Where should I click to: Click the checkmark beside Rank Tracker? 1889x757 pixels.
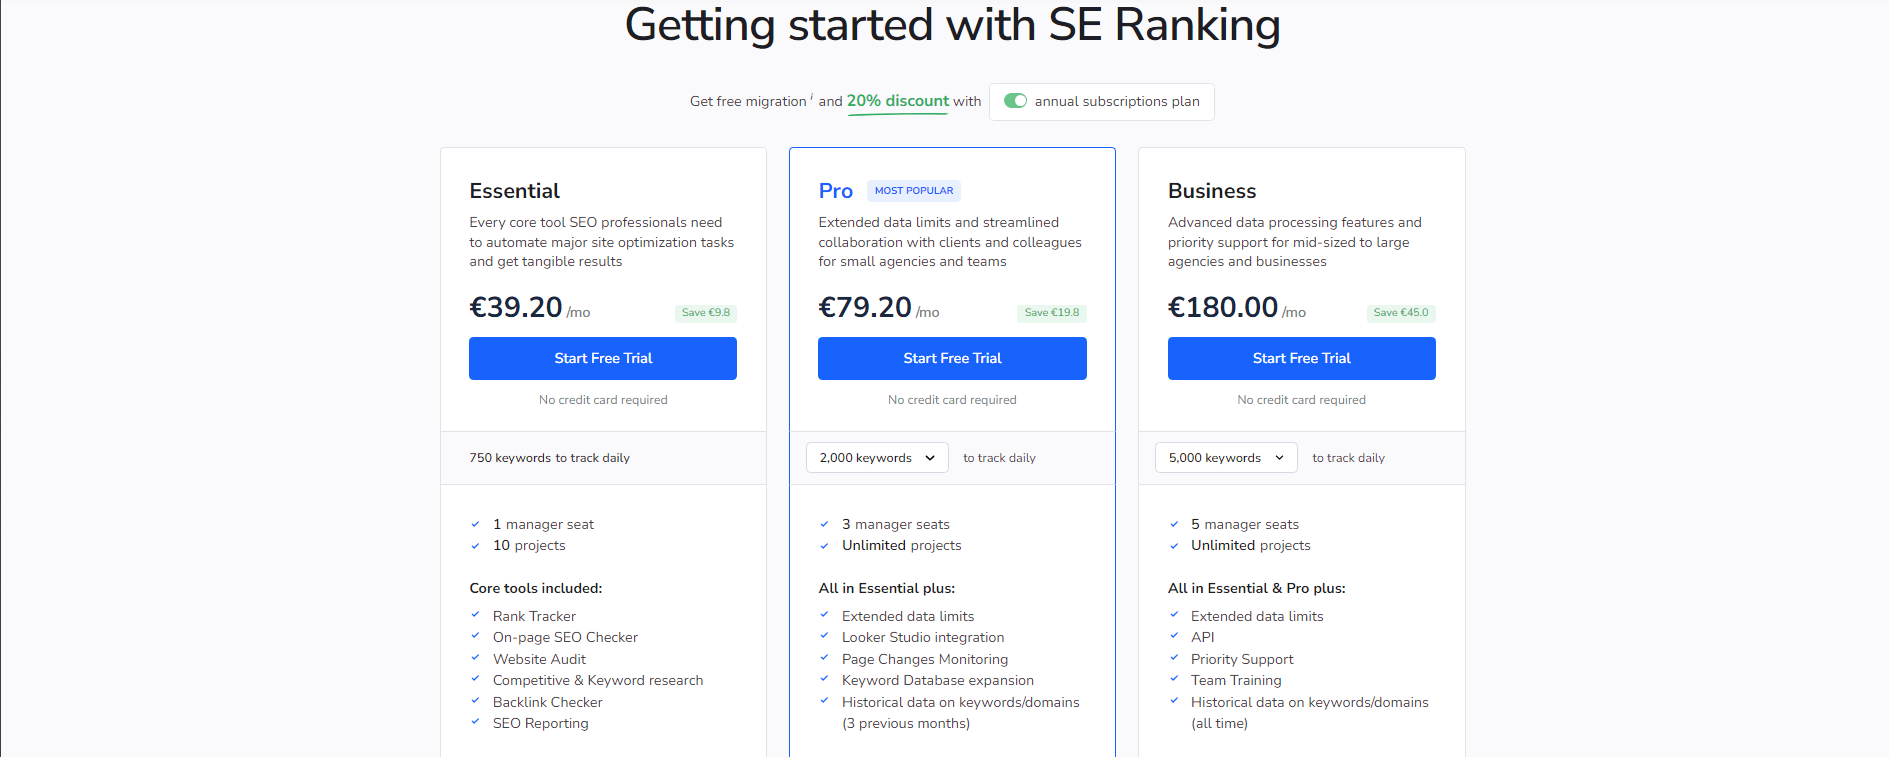pyautogui.click(x=475, y=615)
